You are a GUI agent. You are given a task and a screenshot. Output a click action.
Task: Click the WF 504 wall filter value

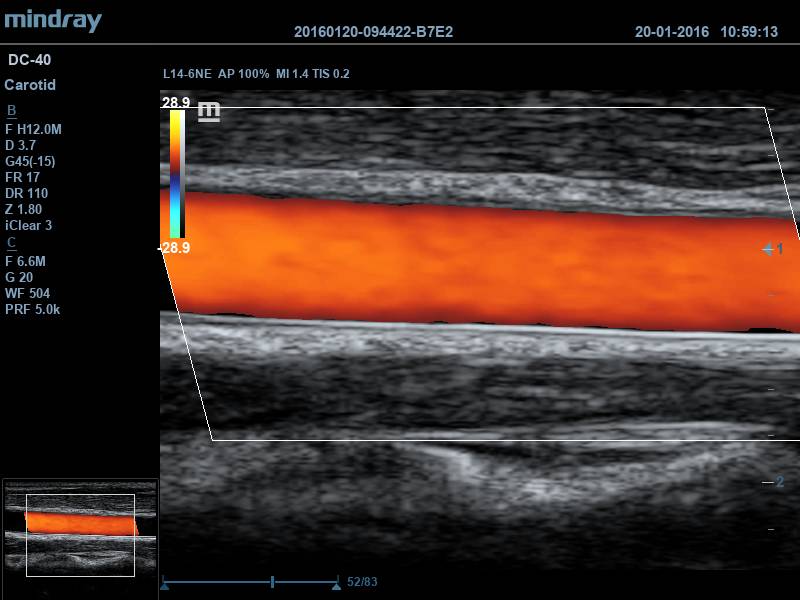click(x=27, y=293)
